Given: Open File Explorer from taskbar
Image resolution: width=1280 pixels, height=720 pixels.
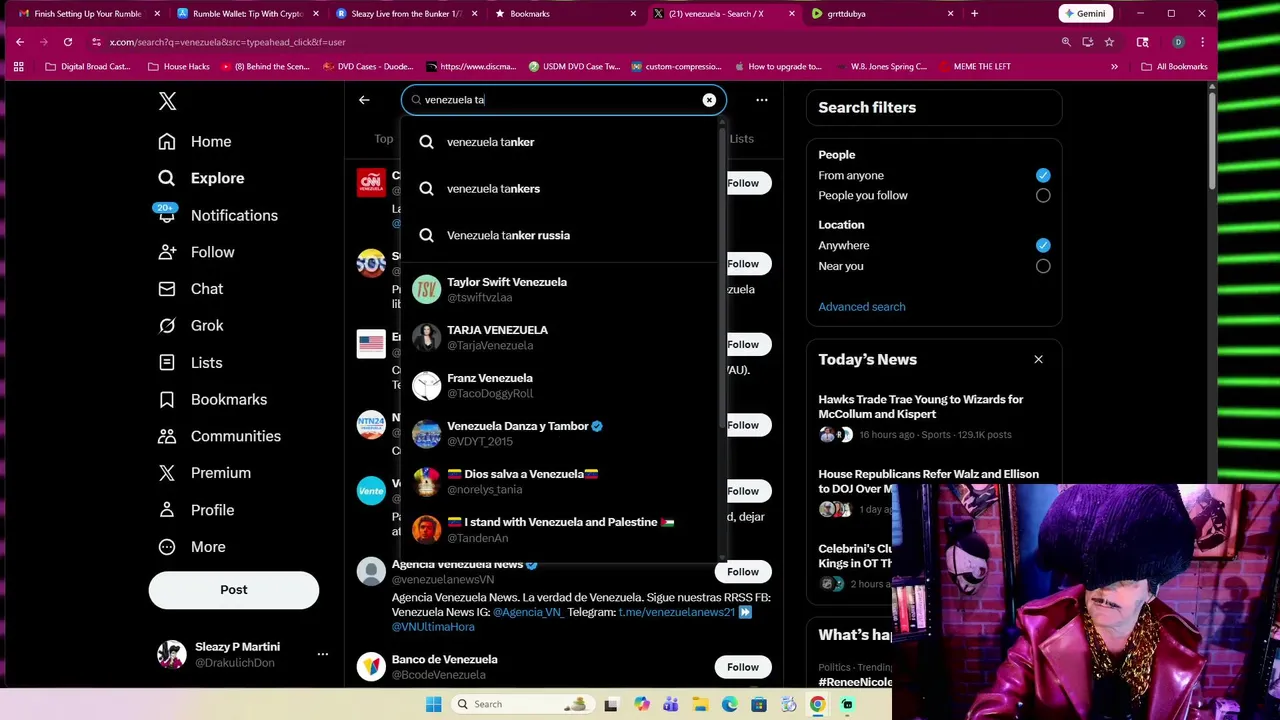Looking at the screenshot, I should click(x=700, y=704).
